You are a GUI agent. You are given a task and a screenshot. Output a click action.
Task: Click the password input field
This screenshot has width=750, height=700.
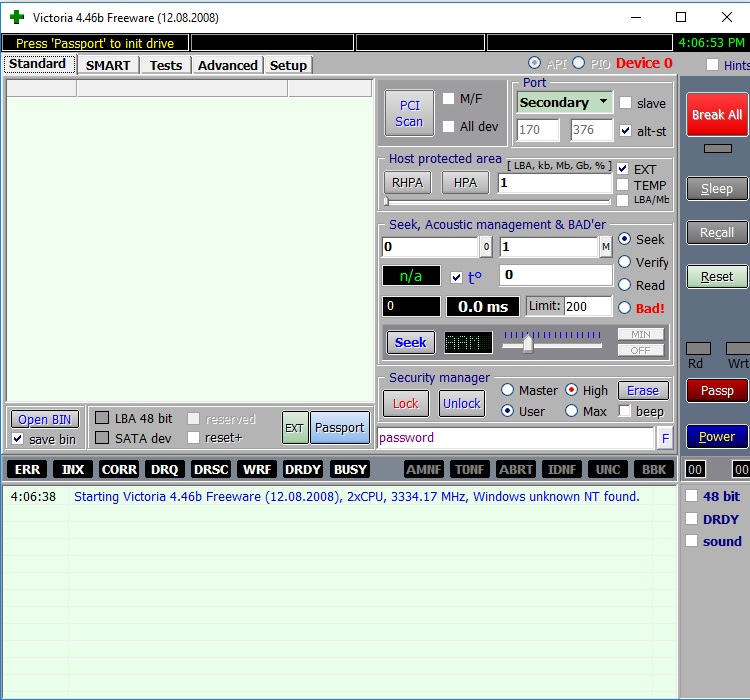pos(515,438)
